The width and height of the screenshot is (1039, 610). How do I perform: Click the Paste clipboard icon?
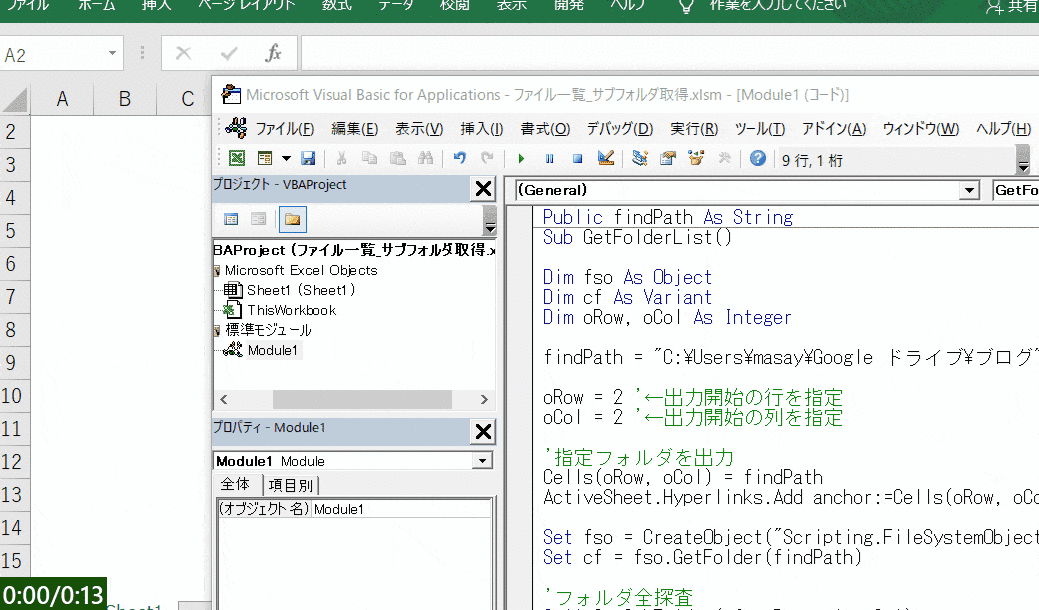pyautogui.click(x=398, y=158)
